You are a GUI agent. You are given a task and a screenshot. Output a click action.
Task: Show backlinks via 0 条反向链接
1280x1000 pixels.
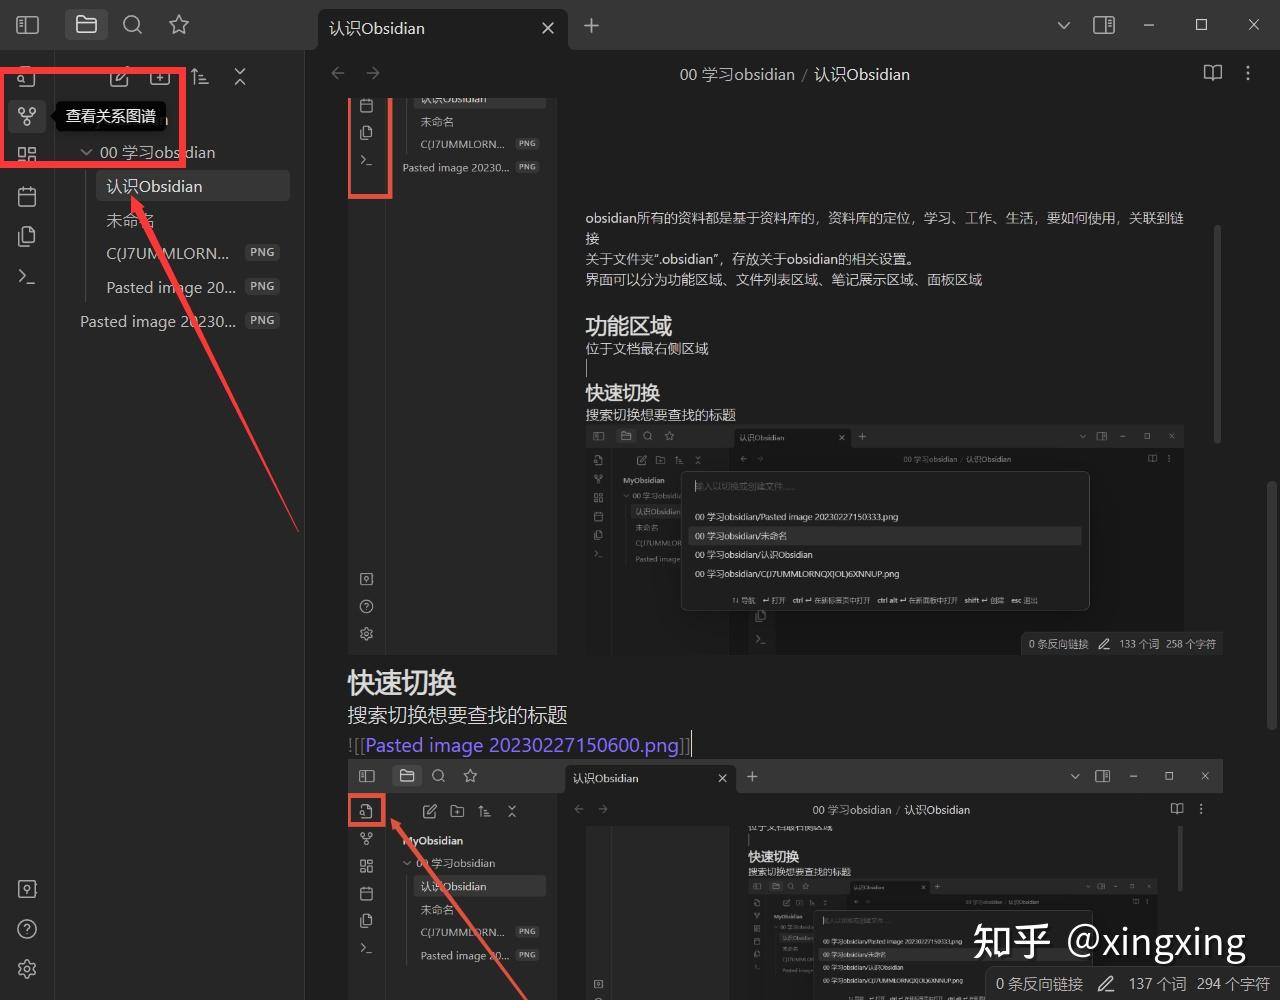coord(1039,984)
